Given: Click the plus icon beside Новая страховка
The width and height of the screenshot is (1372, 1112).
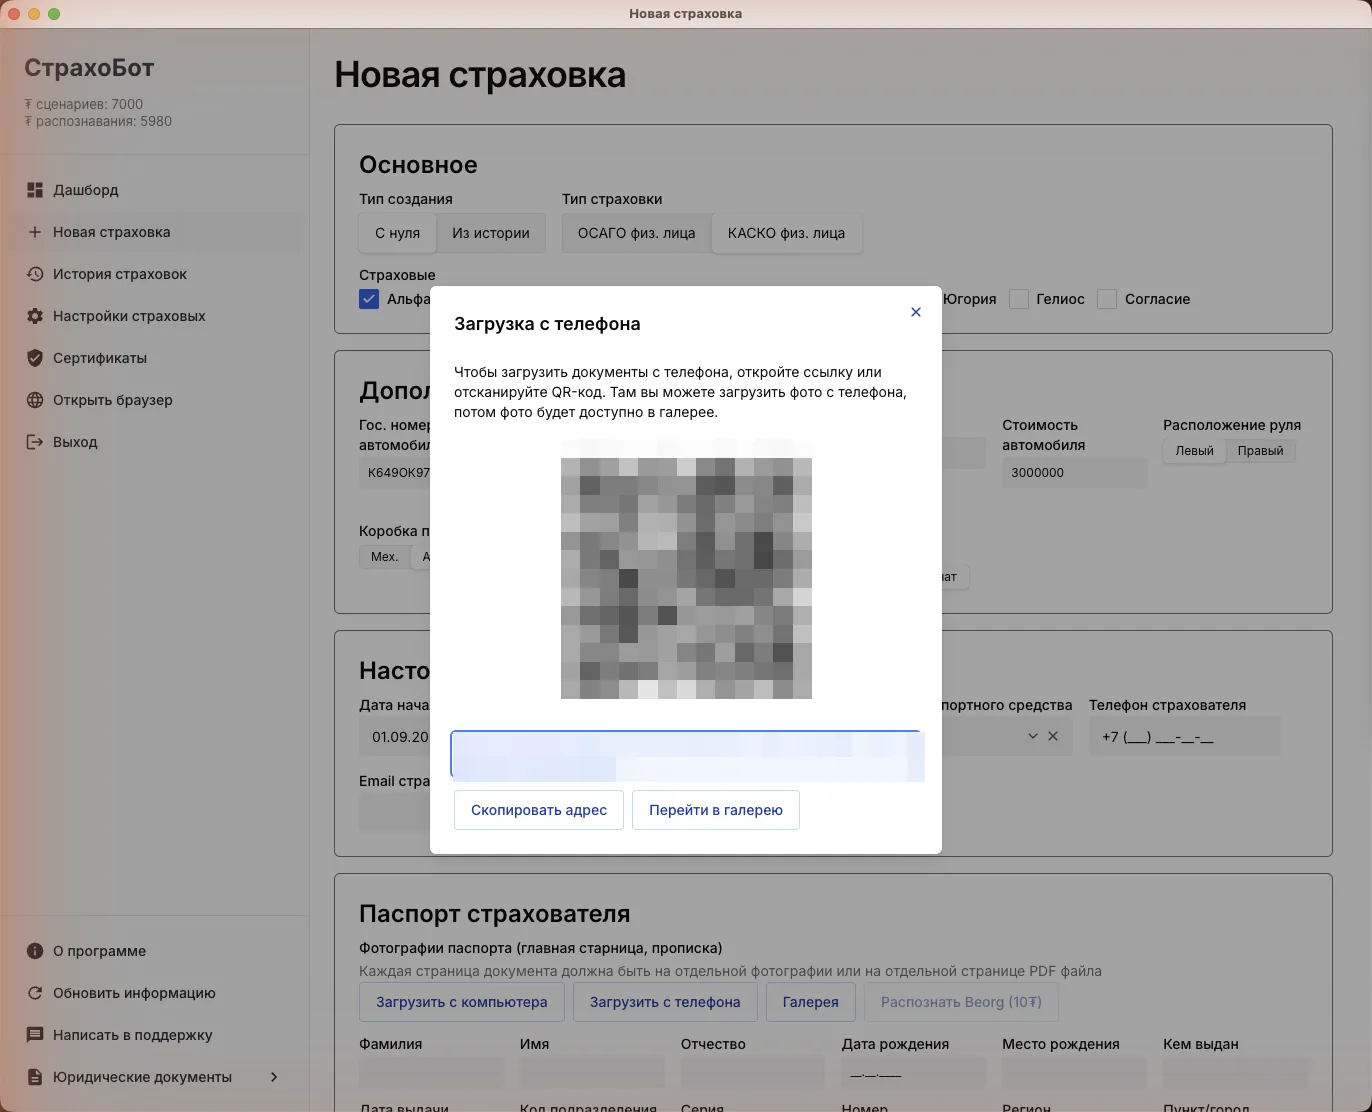Looking at the screenshot, I should pos(35,232).
